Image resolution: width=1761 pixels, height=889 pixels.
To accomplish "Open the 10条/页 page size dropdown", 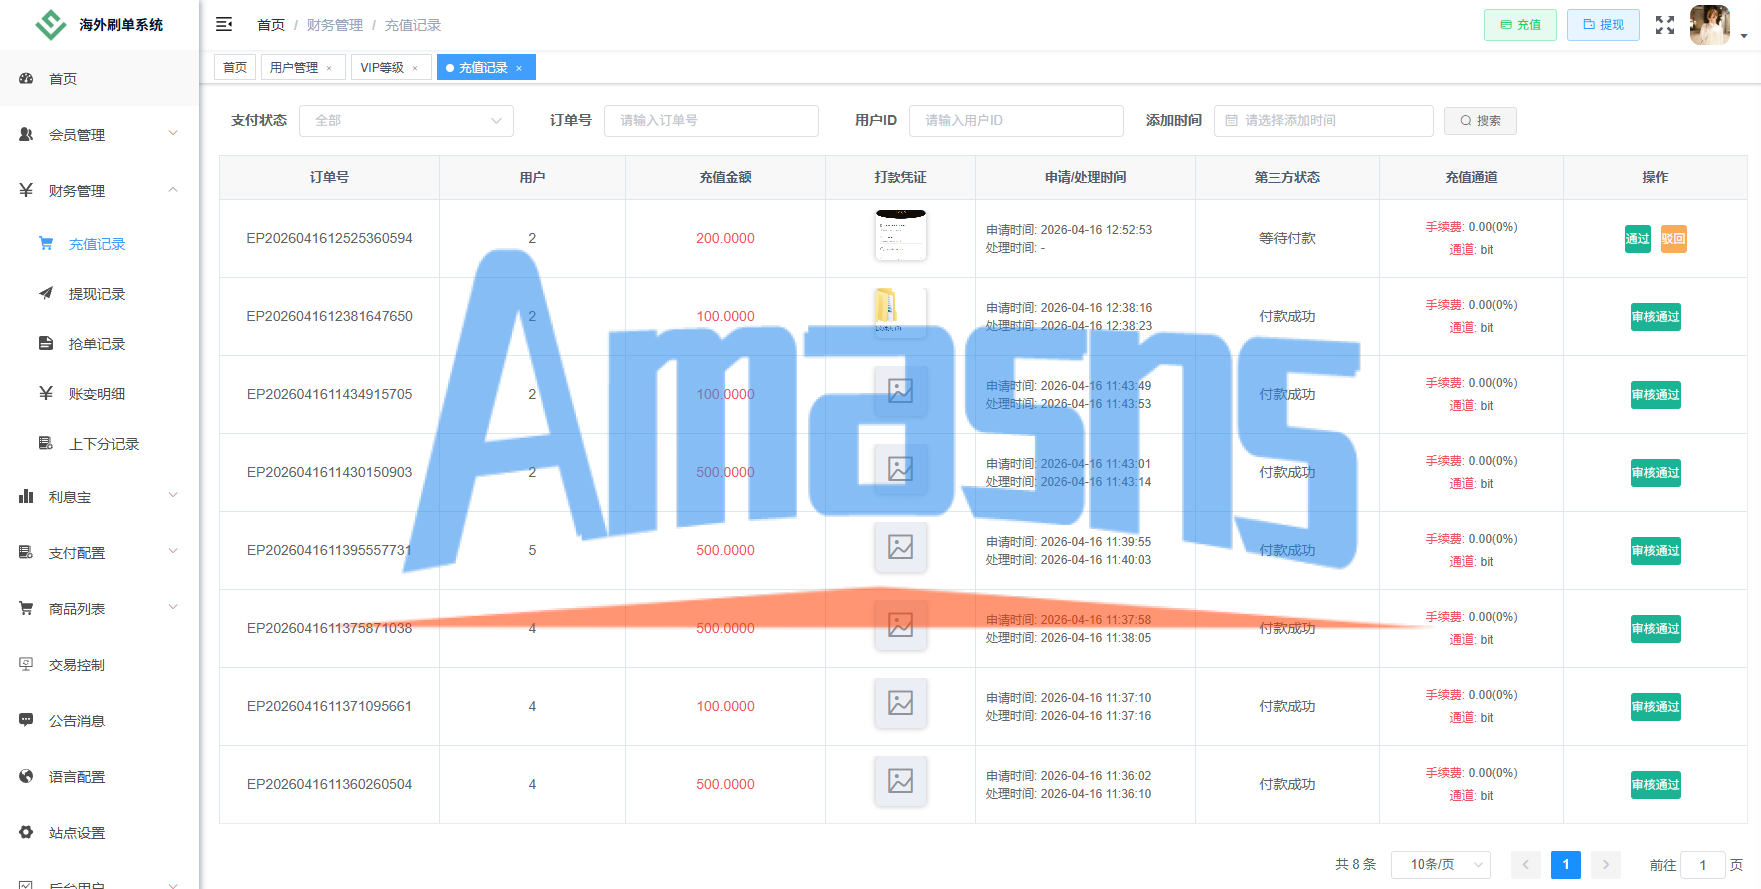I will [1441, 865].
